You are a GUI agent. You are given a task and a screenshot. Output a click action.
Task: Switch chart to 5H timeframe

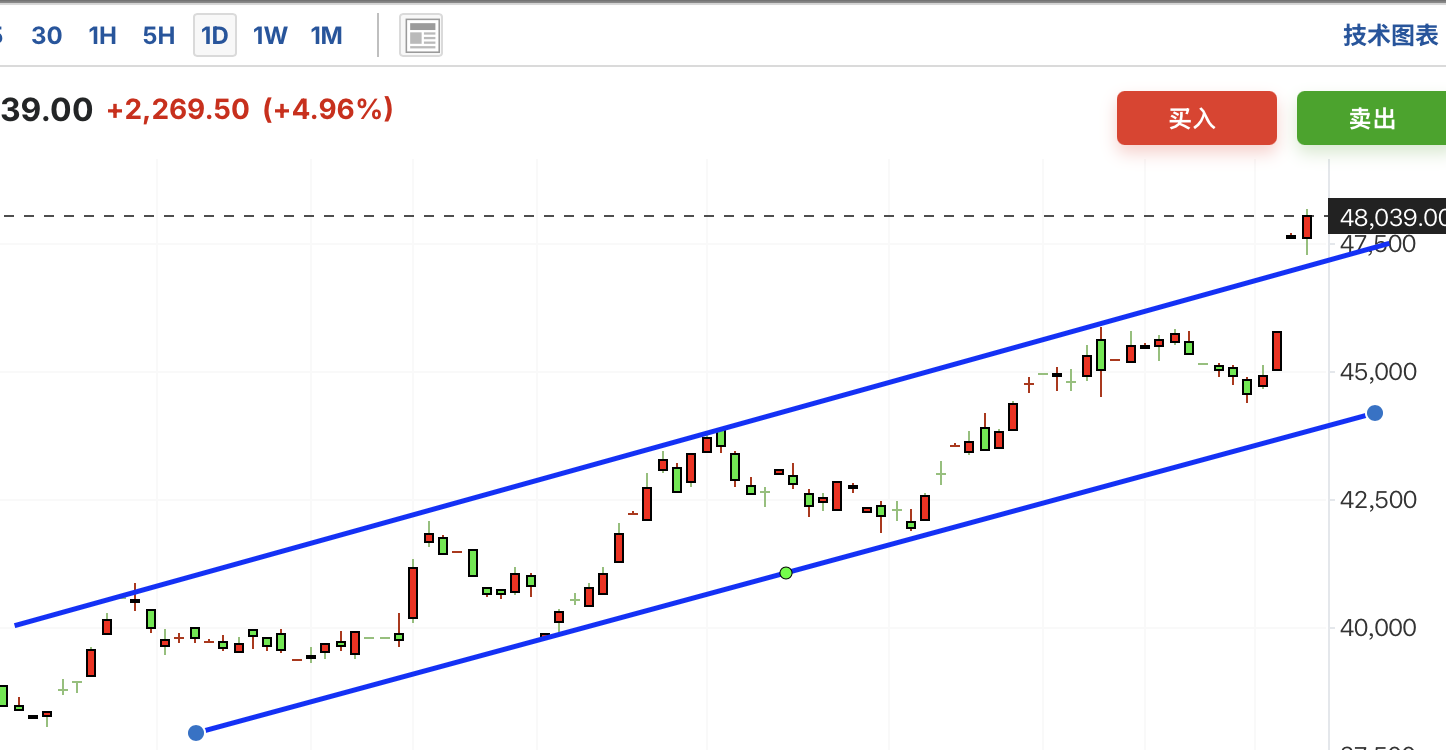point(159,36)
